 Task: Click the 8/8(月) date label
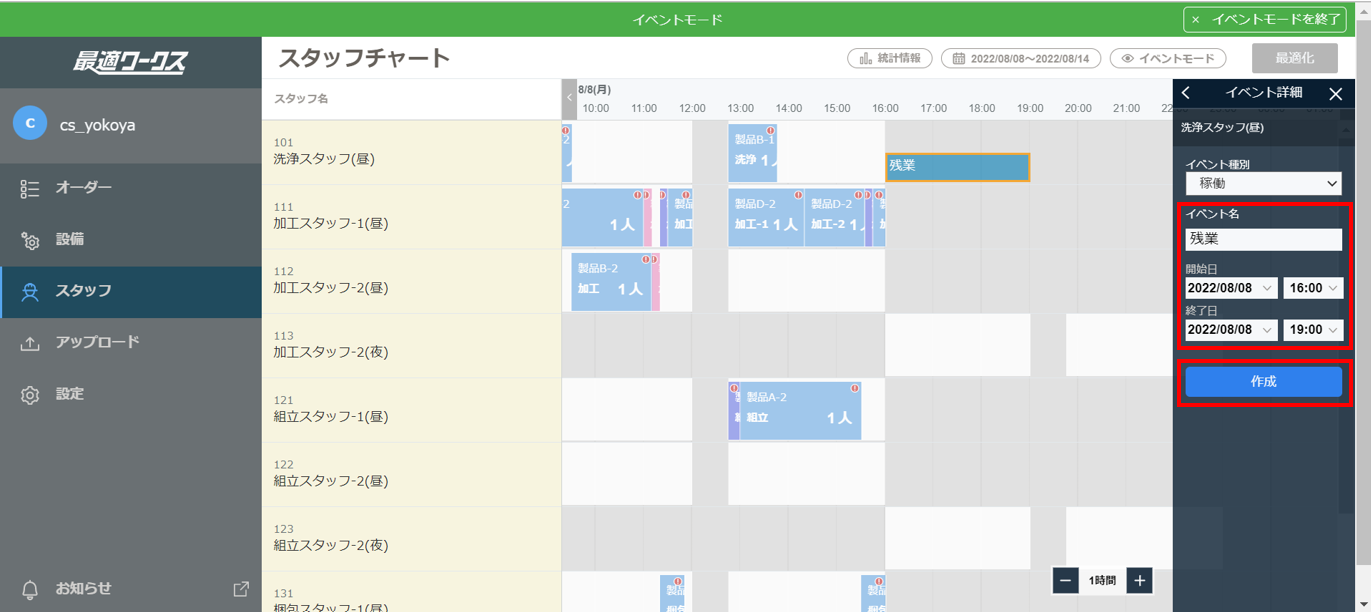tap(594, 90)
